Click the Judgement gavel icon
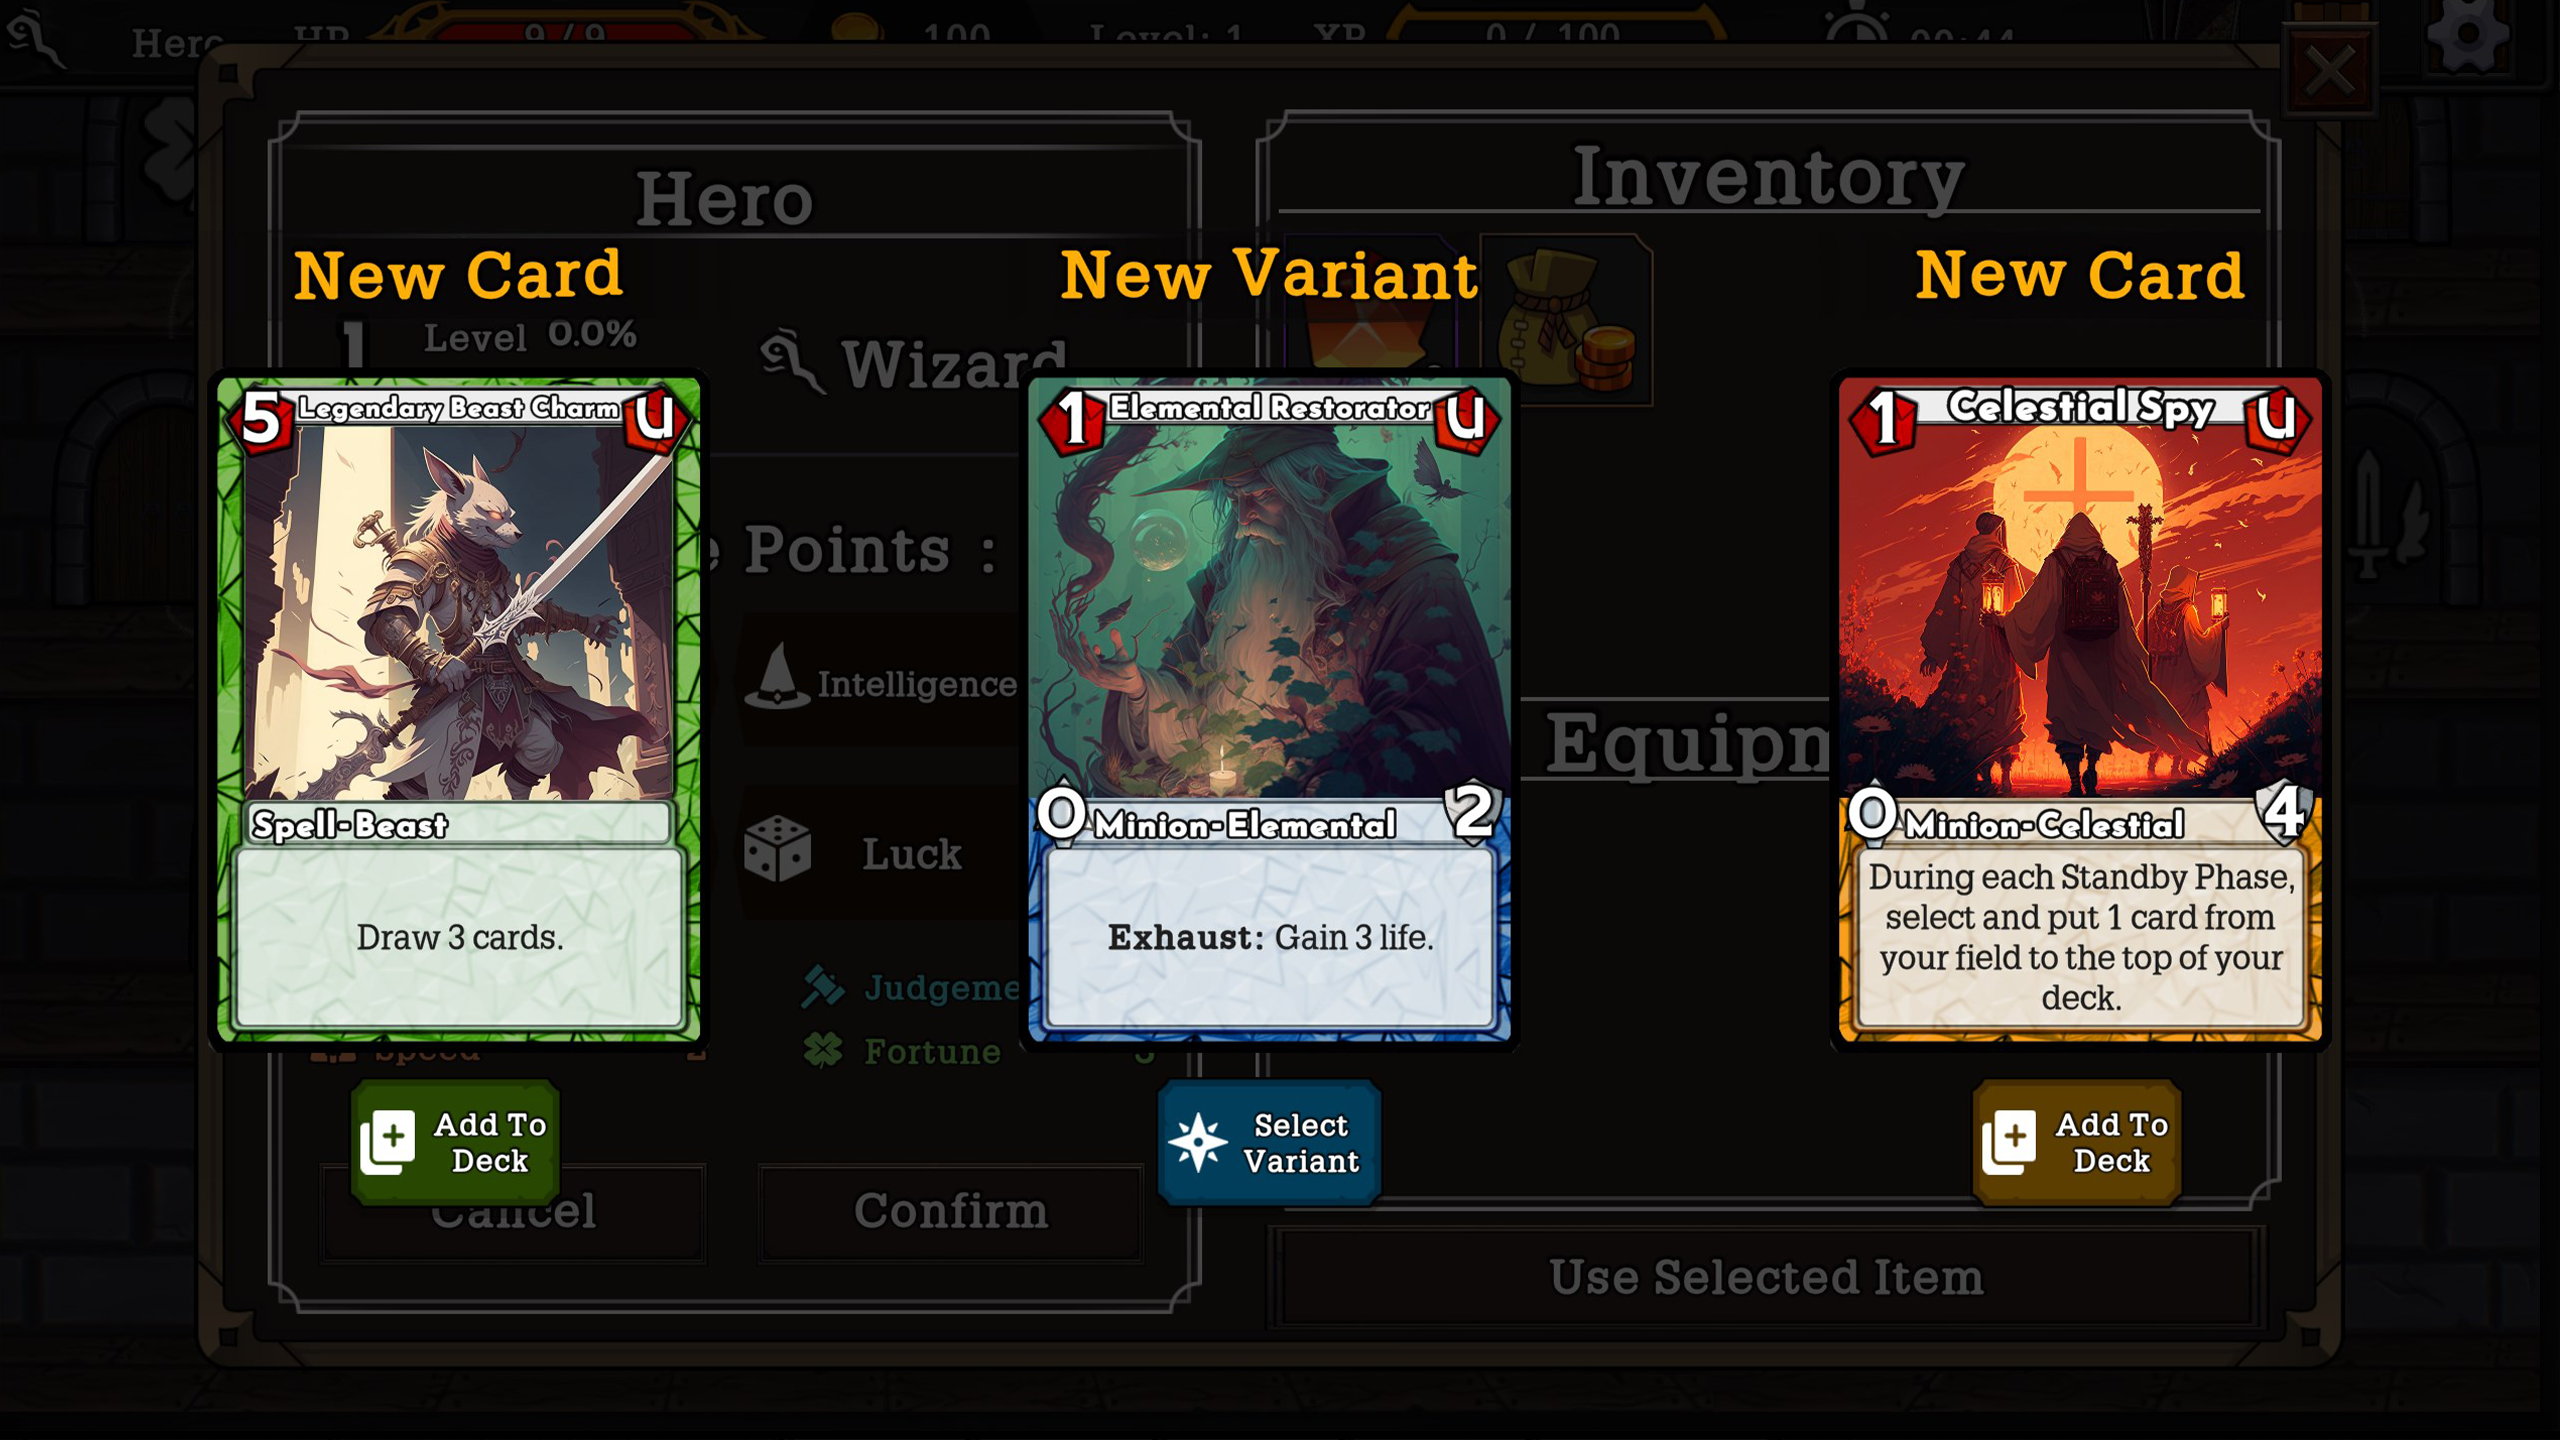Viewport: 2560px width, 1440px height. [x=823, y=987]
